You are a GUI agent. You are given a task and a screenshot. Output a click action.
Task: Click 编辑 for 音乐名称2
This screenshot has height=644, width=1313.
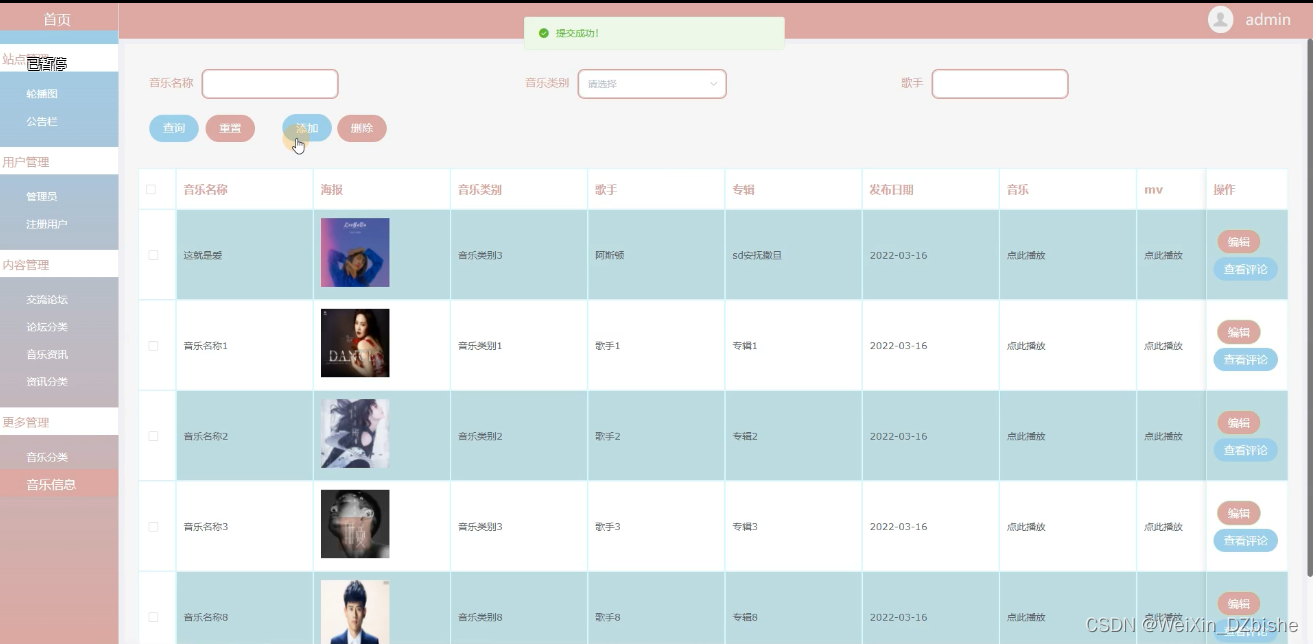click(1239, 423)
